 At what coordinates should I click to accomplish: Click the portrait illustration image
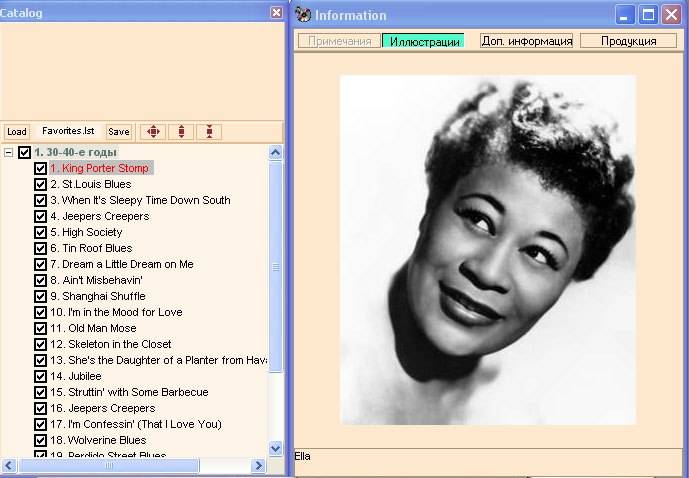tap(487, 248)
